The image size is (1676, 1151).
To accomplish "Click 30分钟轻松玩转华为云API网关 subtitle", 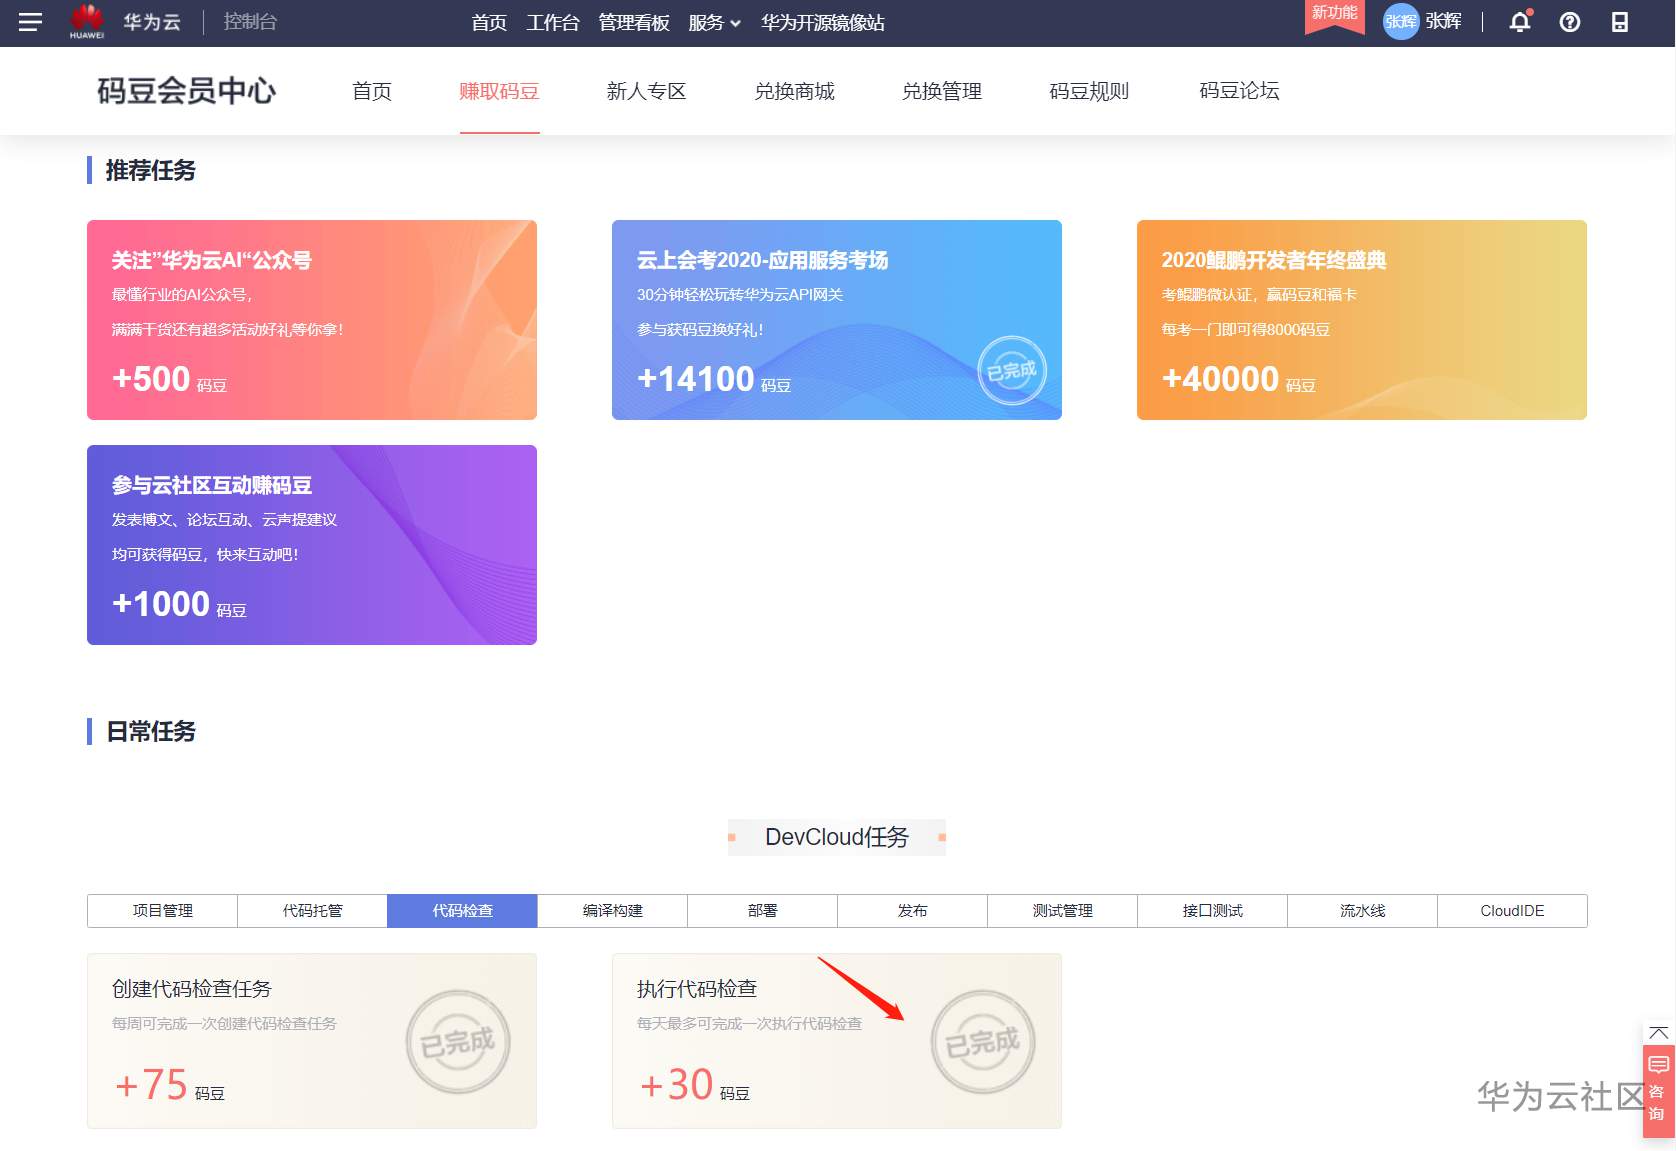I will [740, 295].
